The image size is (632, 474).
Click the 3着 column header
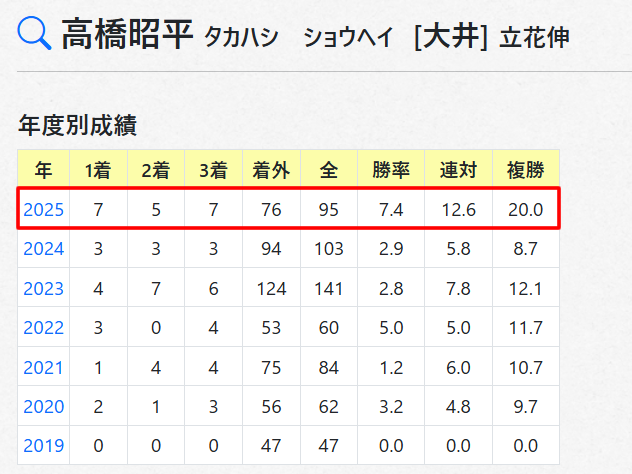(213, 170)
